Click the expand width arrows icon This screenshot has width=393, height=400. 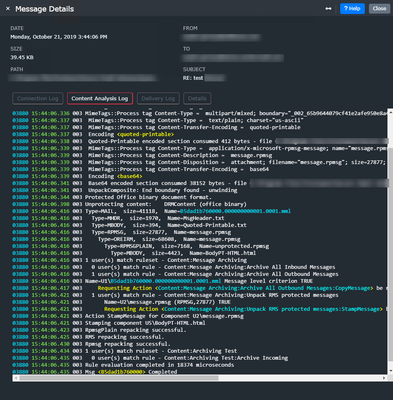pos(328,9)
